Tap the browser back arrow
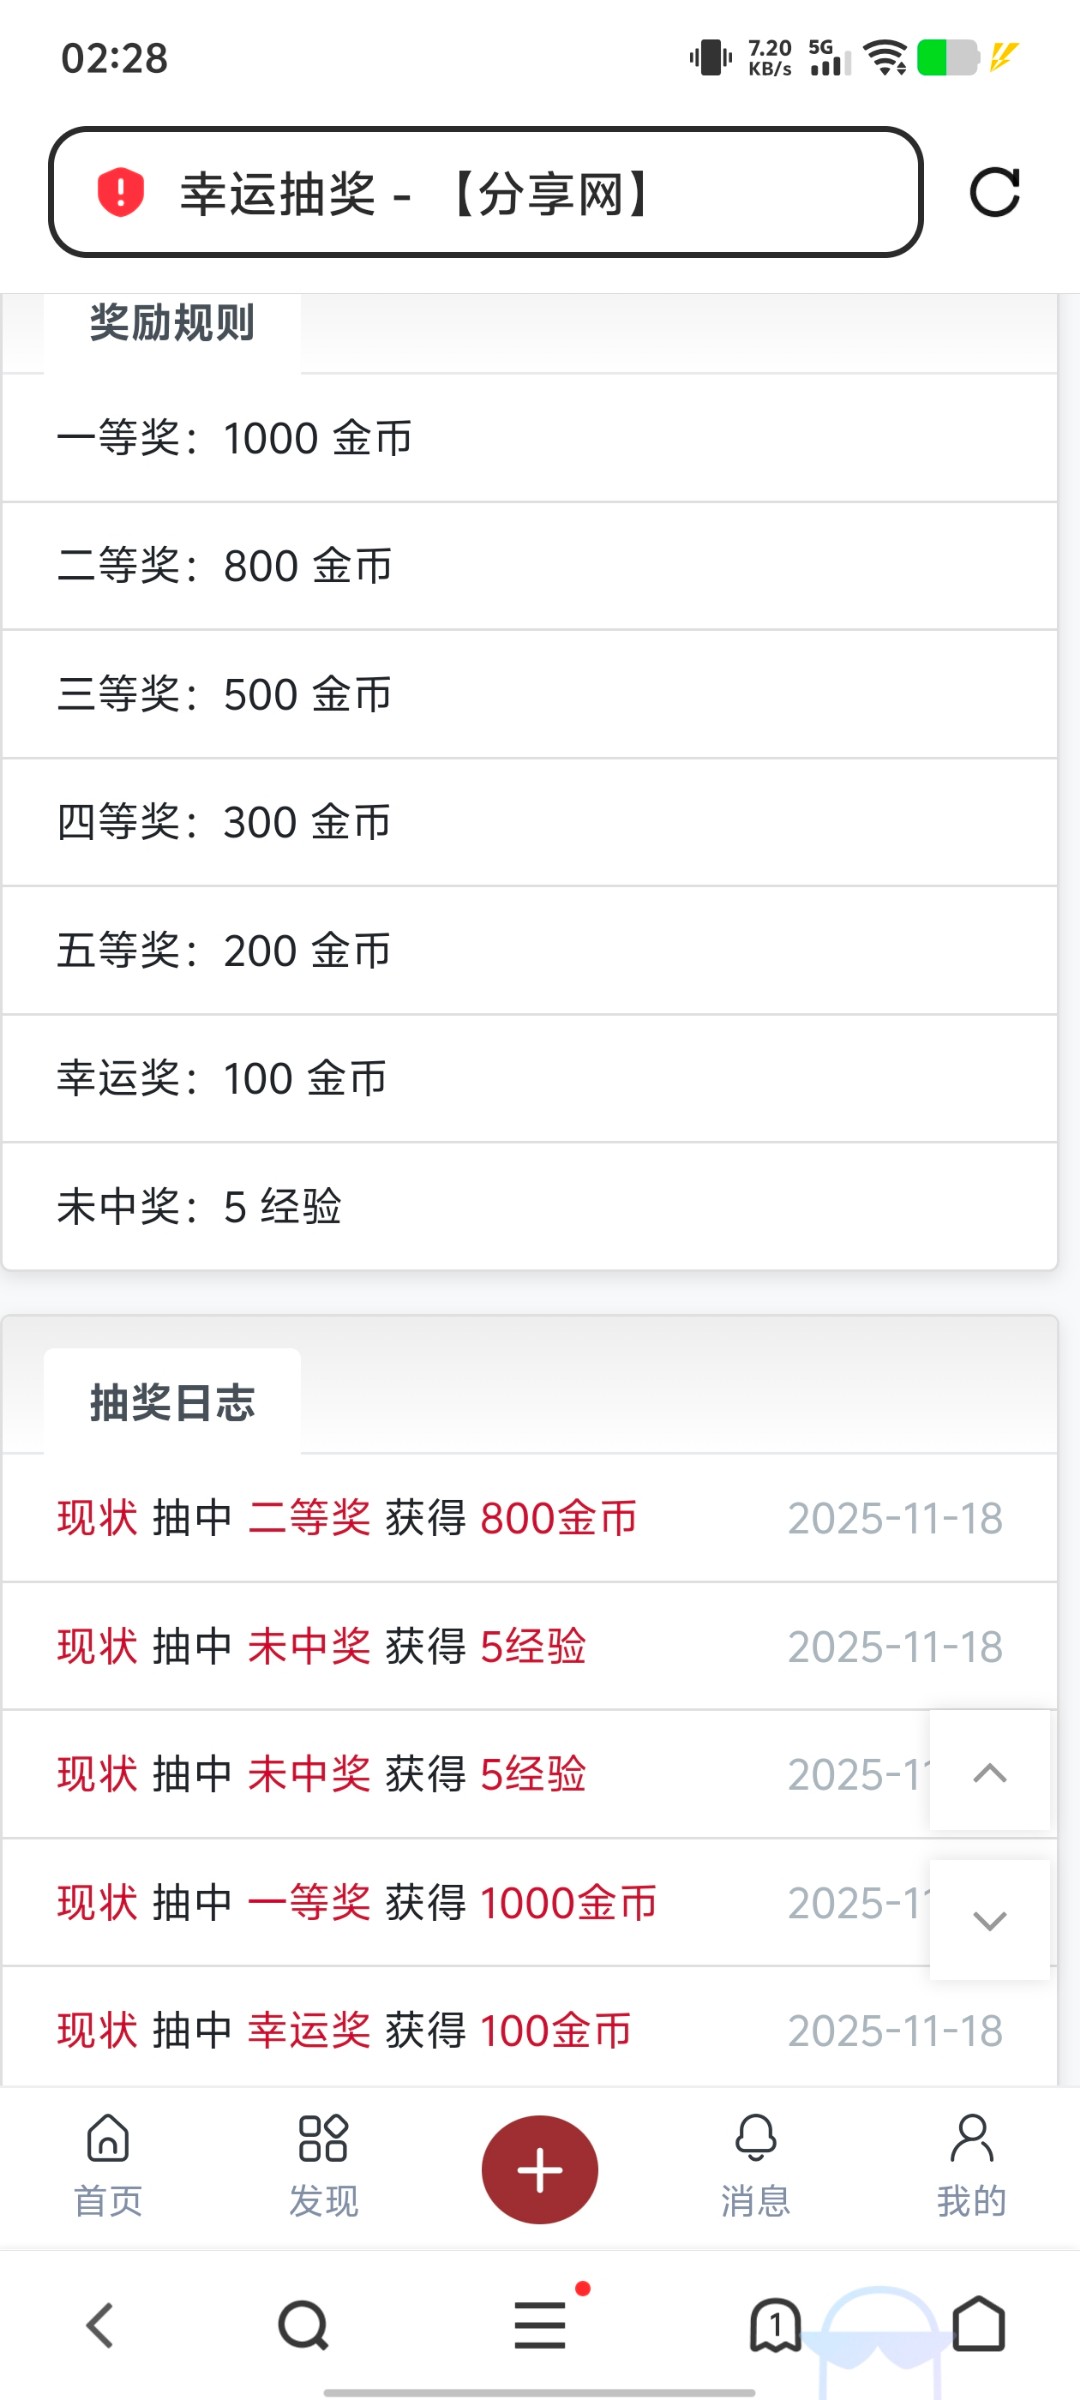Image resolution: width=1080 pixels, height=2400 pixels. click(100, 2325)
